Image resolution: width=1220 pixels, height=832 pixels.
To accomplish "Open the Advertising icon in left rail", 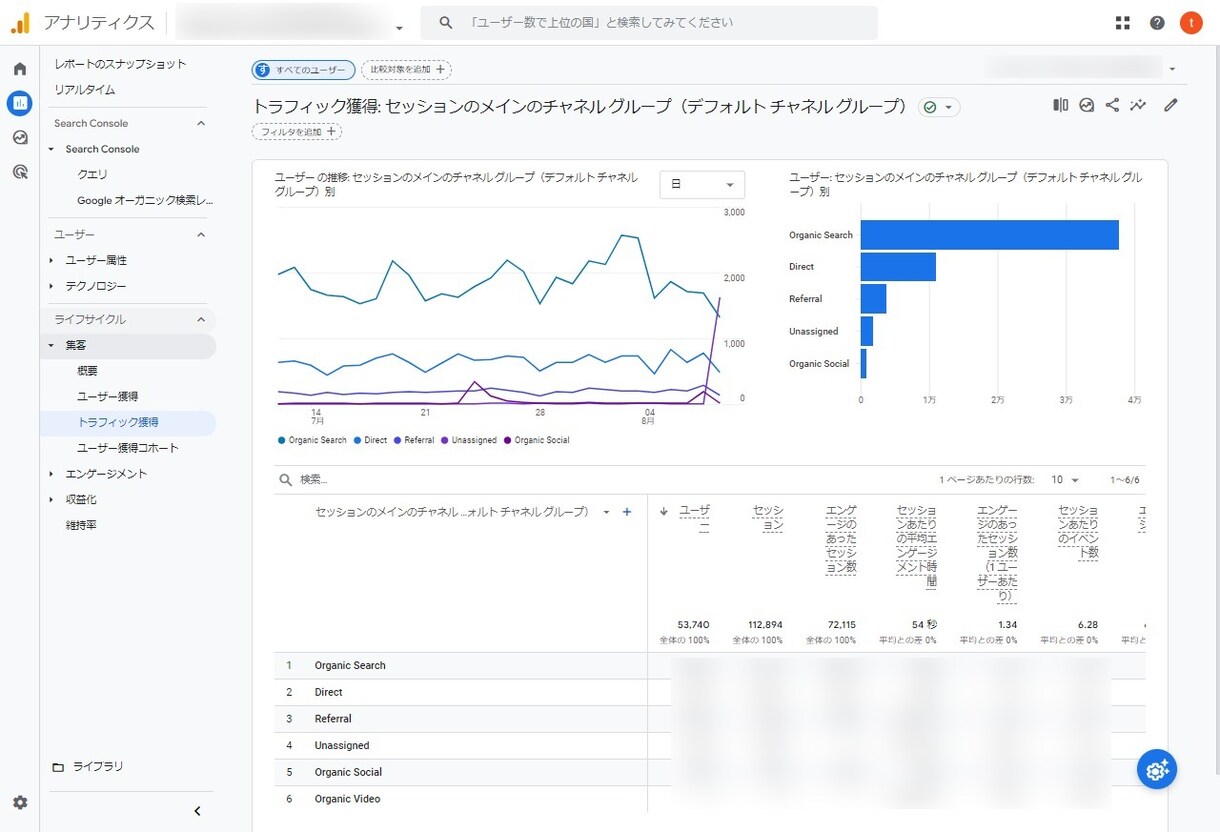I will tap(19, 172).
